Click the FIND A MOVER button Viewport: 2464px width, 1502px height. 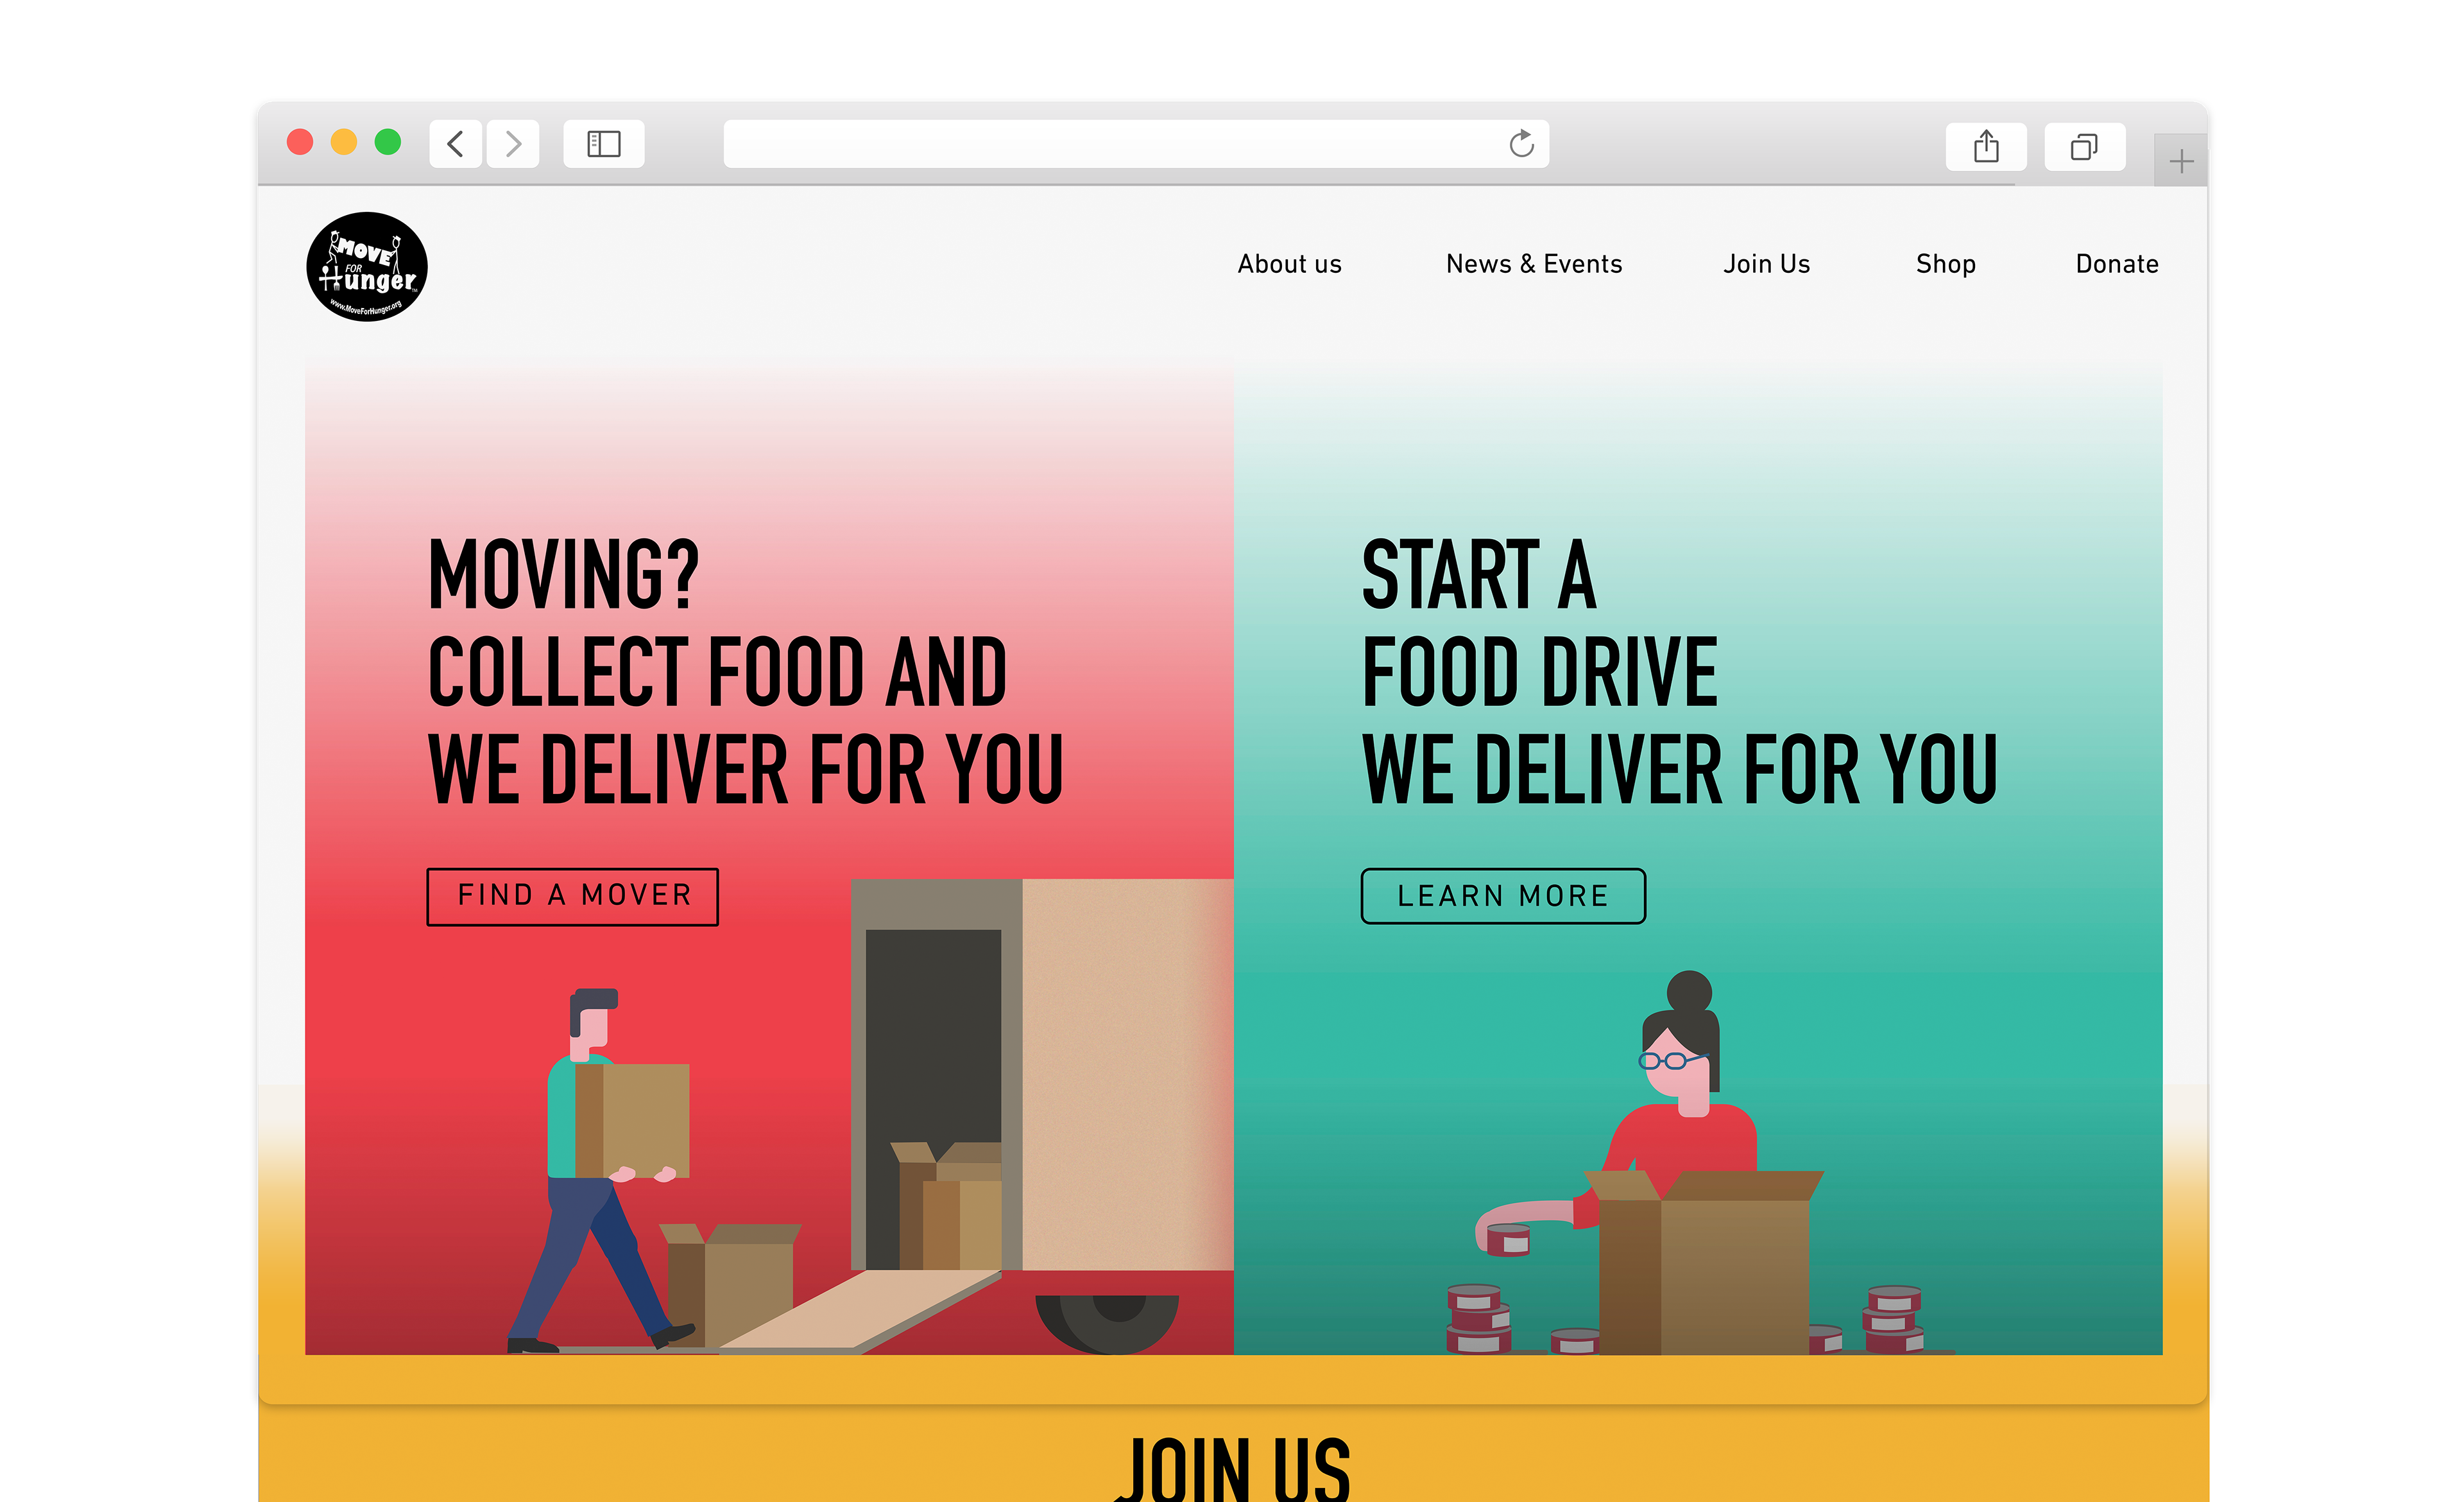coord(573,896)
